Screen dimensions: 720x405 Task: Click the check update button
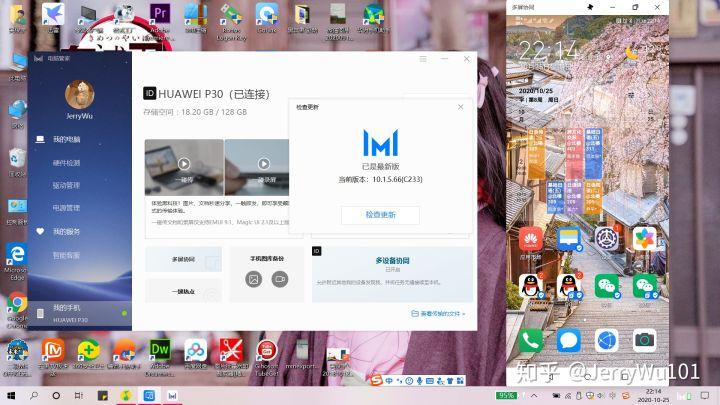pyautogui.click(x=380, y=215)
